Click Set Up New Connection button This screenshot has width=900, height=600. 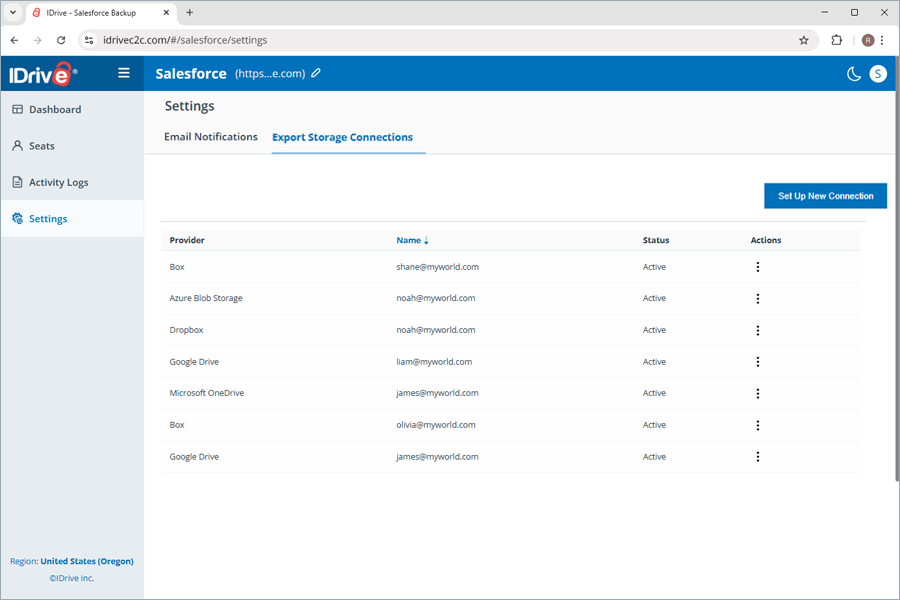(x=825, y=196)
